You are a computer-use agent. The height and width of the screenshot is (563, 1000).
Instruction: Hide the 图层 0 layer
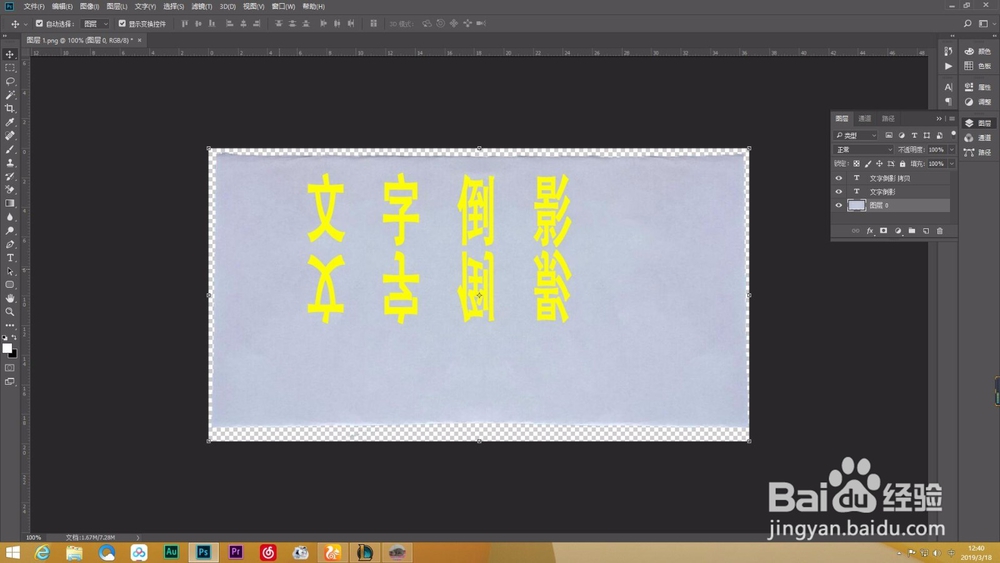839,205
